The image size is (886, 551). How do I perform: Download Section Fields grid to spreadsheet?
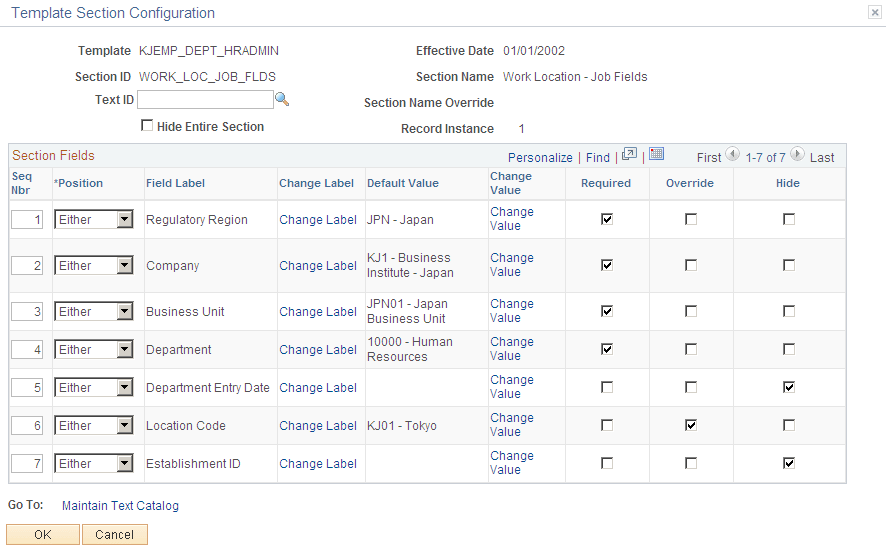pyautogui.click(x=656, y=154)
